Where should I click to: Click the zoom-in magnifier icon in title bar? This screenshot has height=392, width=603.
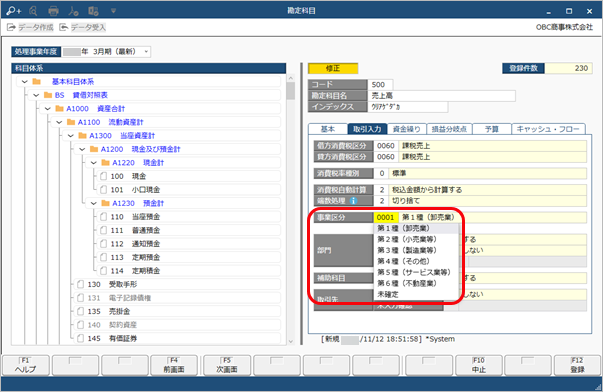pos(13,11)
